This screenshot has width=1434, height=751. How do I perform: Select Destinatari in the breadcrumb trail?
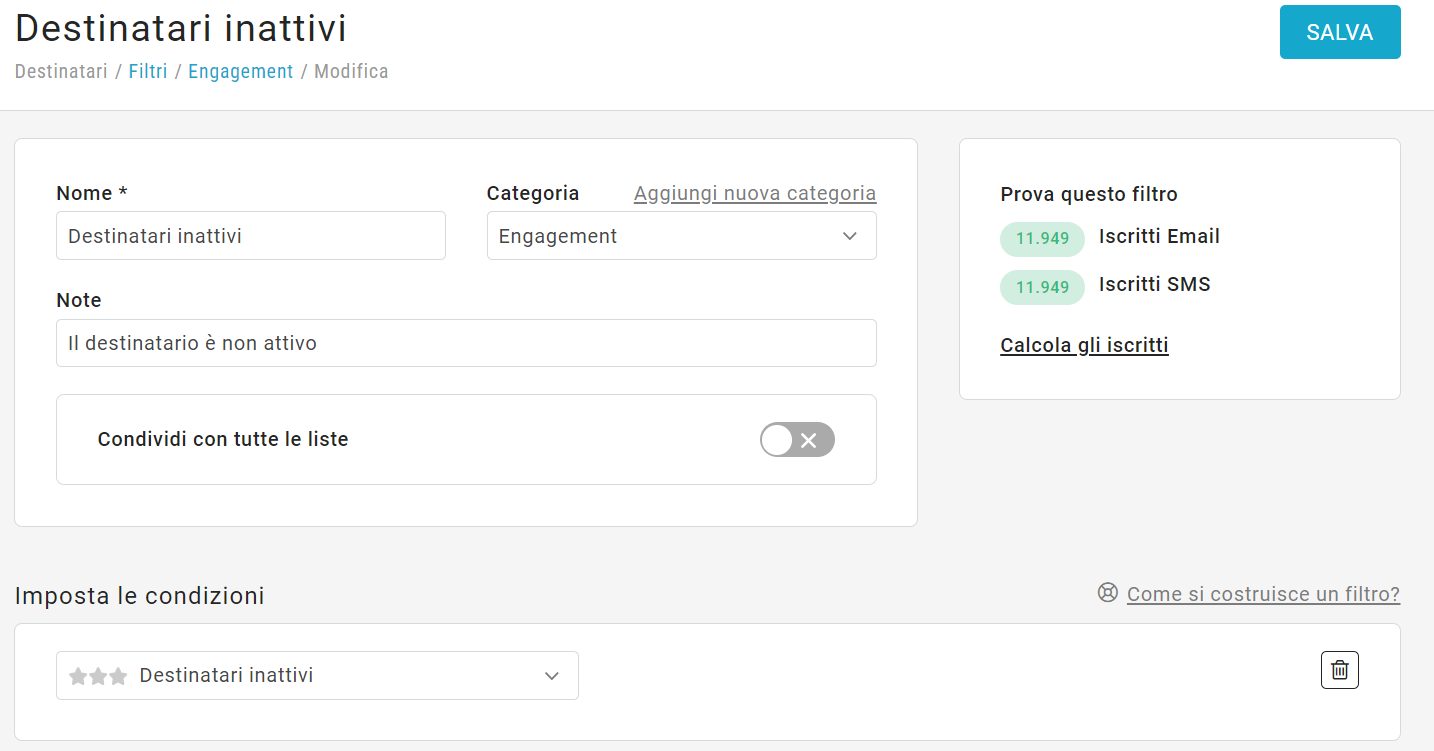[x=61, y=72]
